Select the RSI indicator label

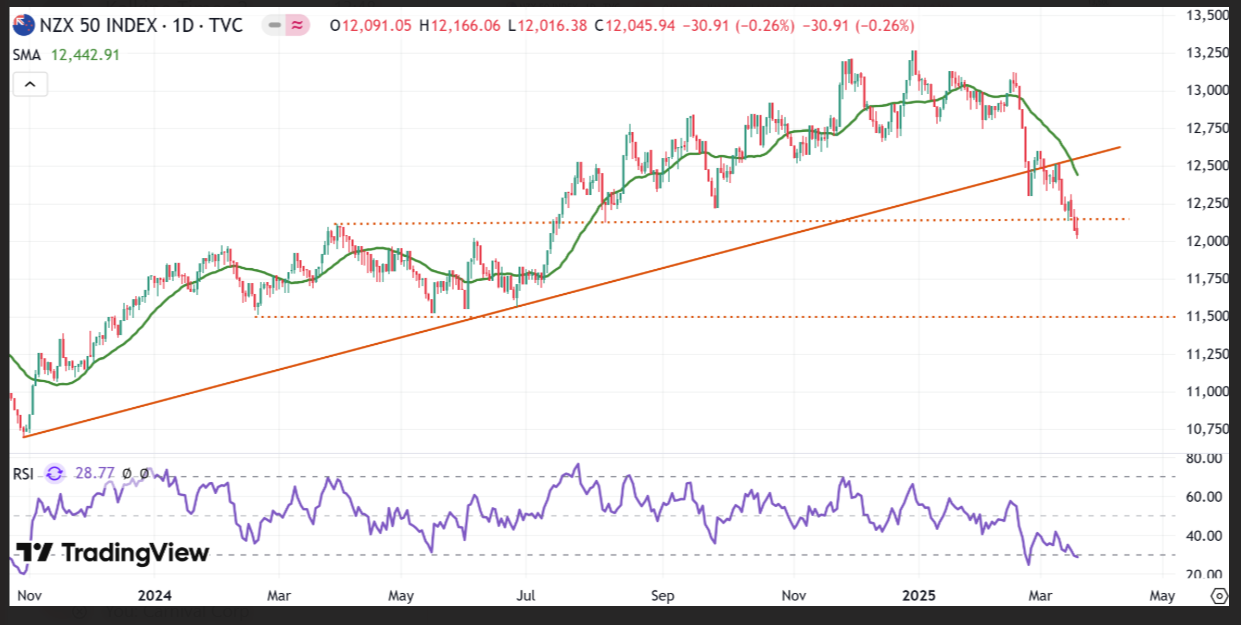(x=23, y=473)
